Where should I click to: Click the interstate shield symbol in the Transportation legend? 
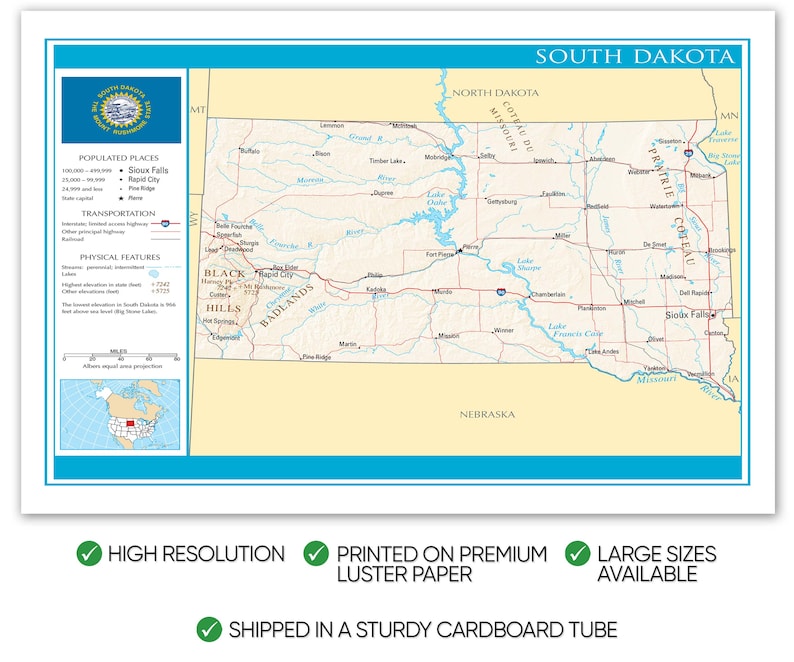click(x=165, y=223)
